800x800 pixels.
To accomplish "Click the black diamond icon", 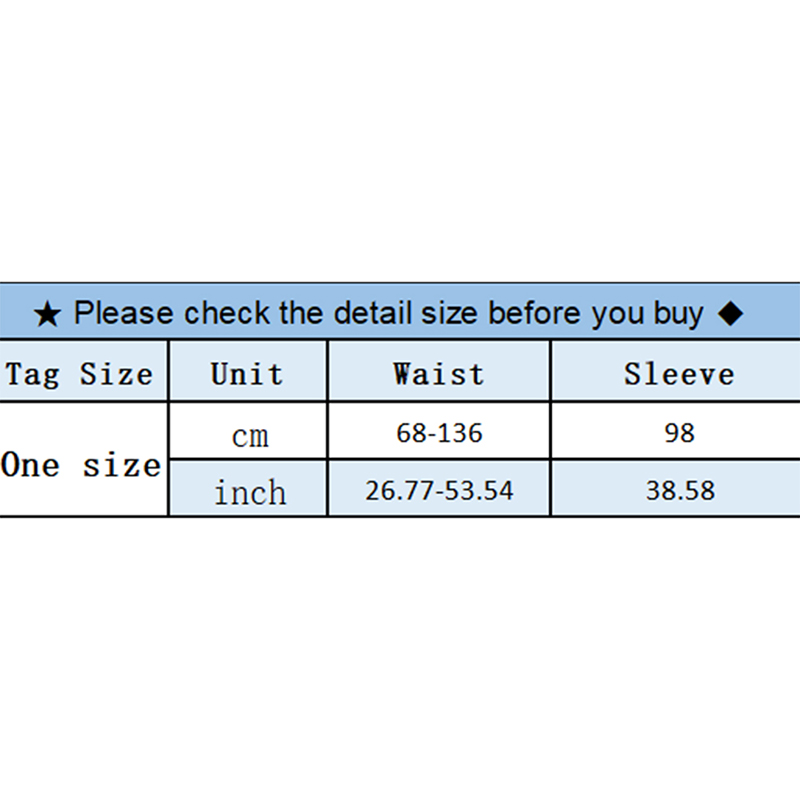I will click(731, 313).
